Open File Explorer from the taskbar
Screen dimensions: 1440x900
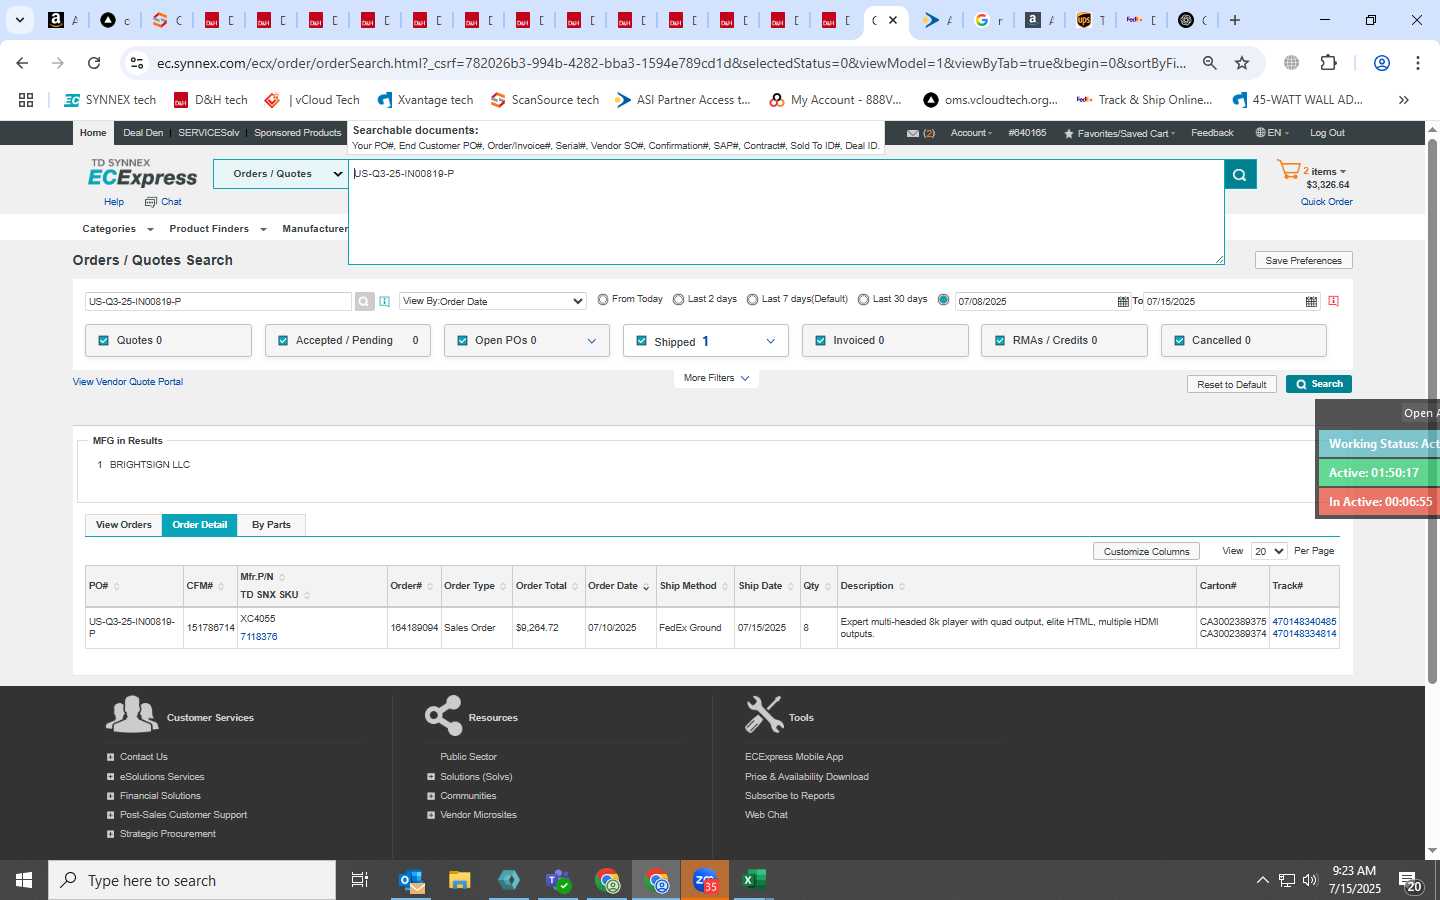pos(460,880)
